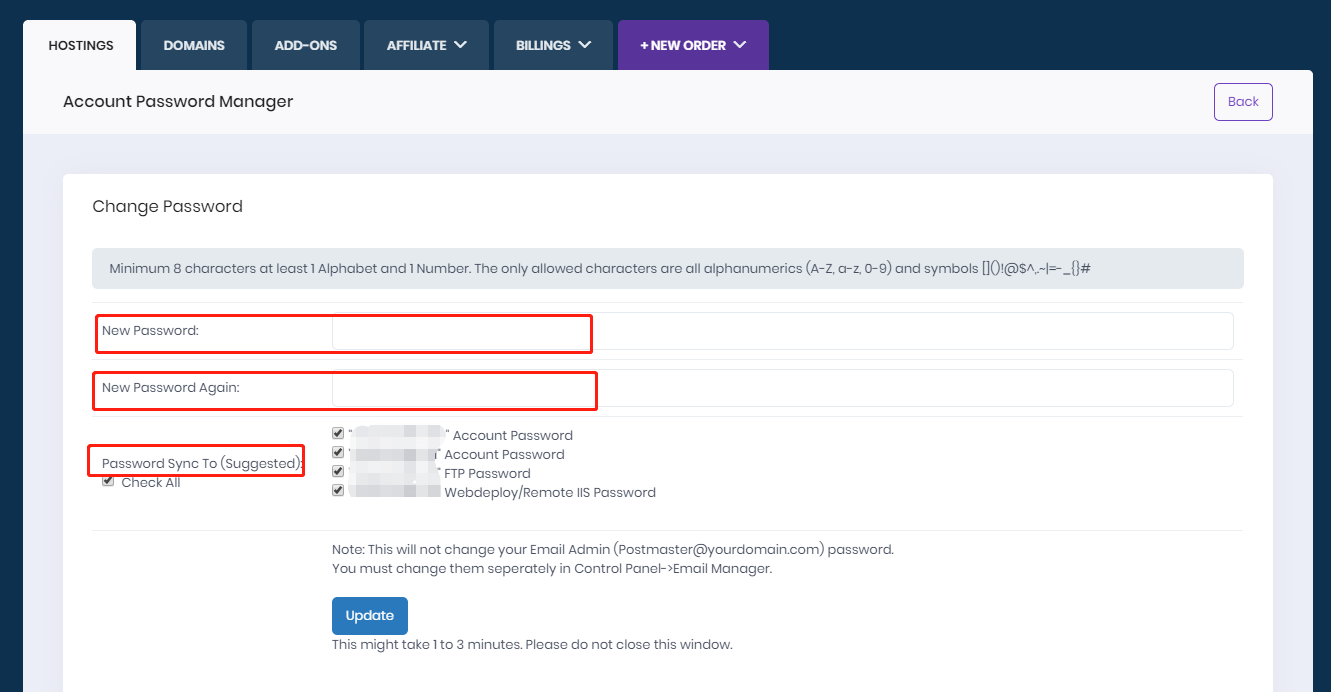Open the DOMAINS tab
1331x692 pixels.
click(x=193, y=44)
